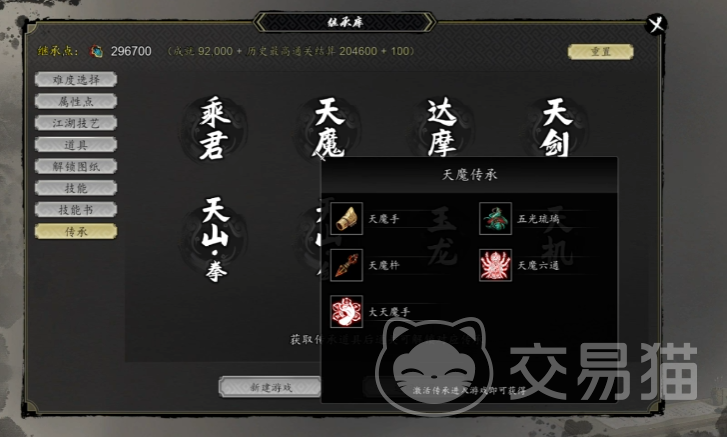Click the 新建游戏 button
The image size is (727, 437).
(270, 387)
